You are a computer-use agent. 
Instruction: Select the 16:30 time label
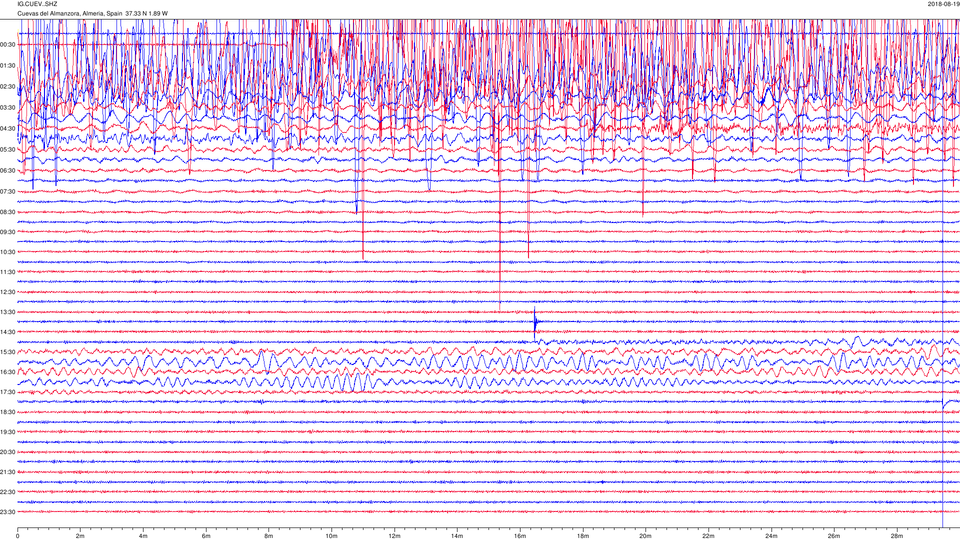tap(7, 372)
